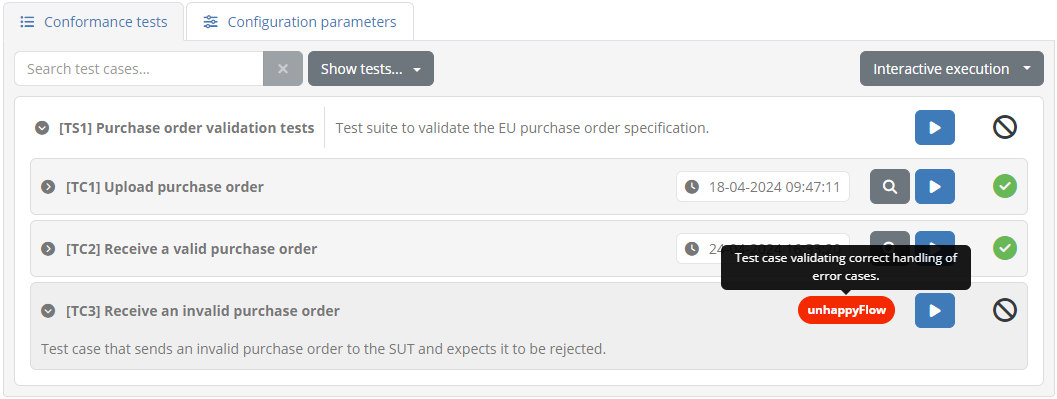
Task: Click the green success checkmark for TC2
Action: (x=1004, y=248)
